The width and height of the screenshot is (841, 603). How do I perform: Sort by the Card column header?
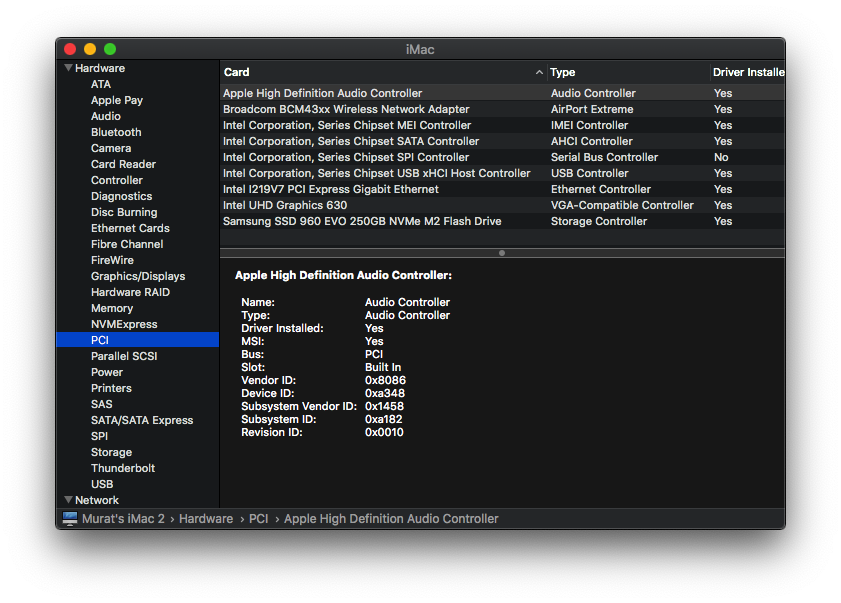[383, 72]
